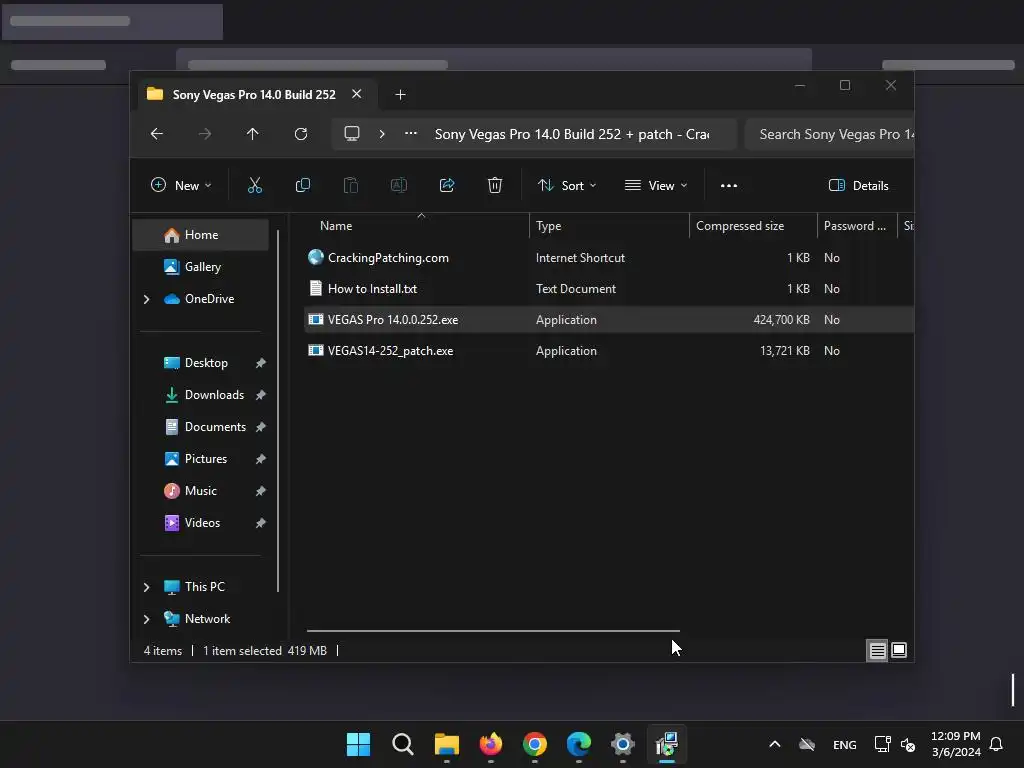Click the PC monitor icon in address bar
This screenshot has height=768, width=1024.
pos(352,134)
